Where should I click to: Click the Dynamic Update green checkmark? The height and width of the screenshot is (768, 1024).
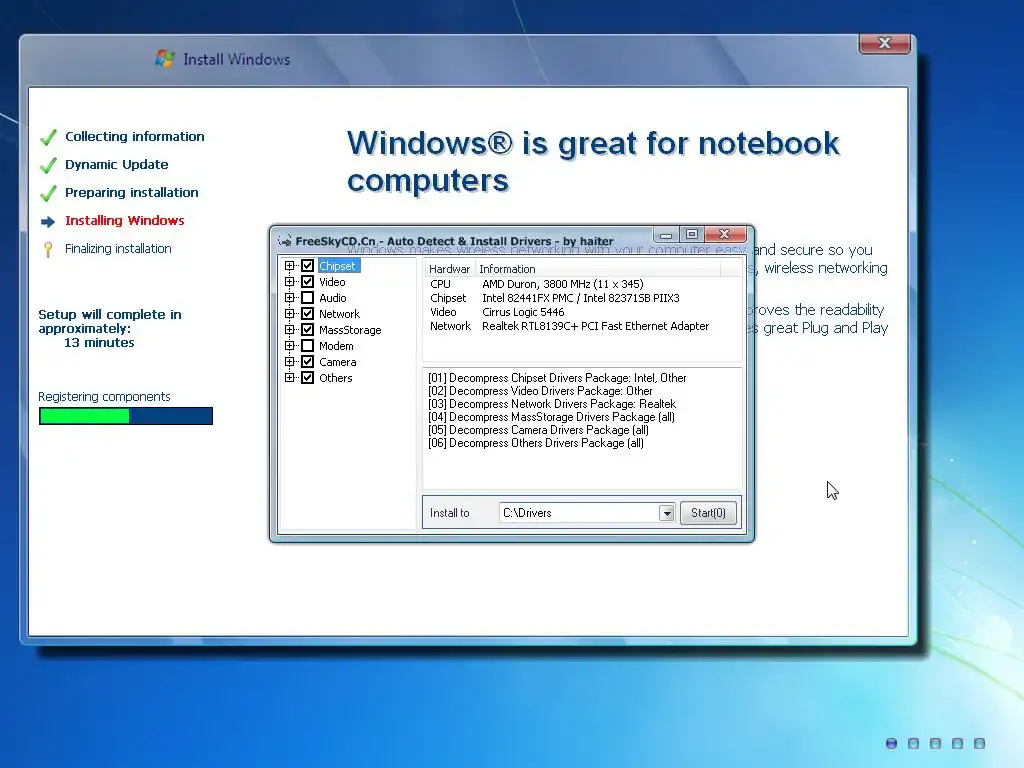(x=48, y=165)
